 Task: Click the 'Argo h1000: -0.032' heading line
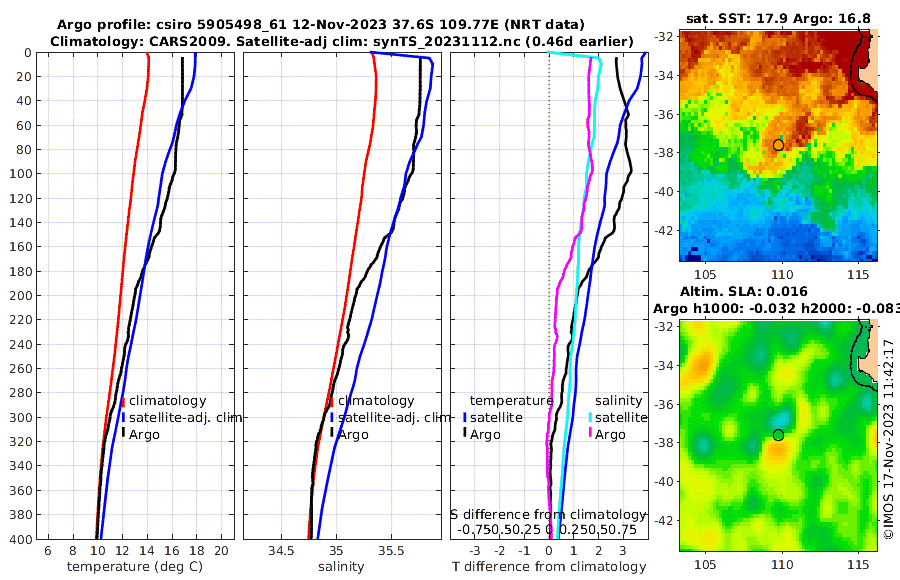pyautogui.click(x=776, y=308)
